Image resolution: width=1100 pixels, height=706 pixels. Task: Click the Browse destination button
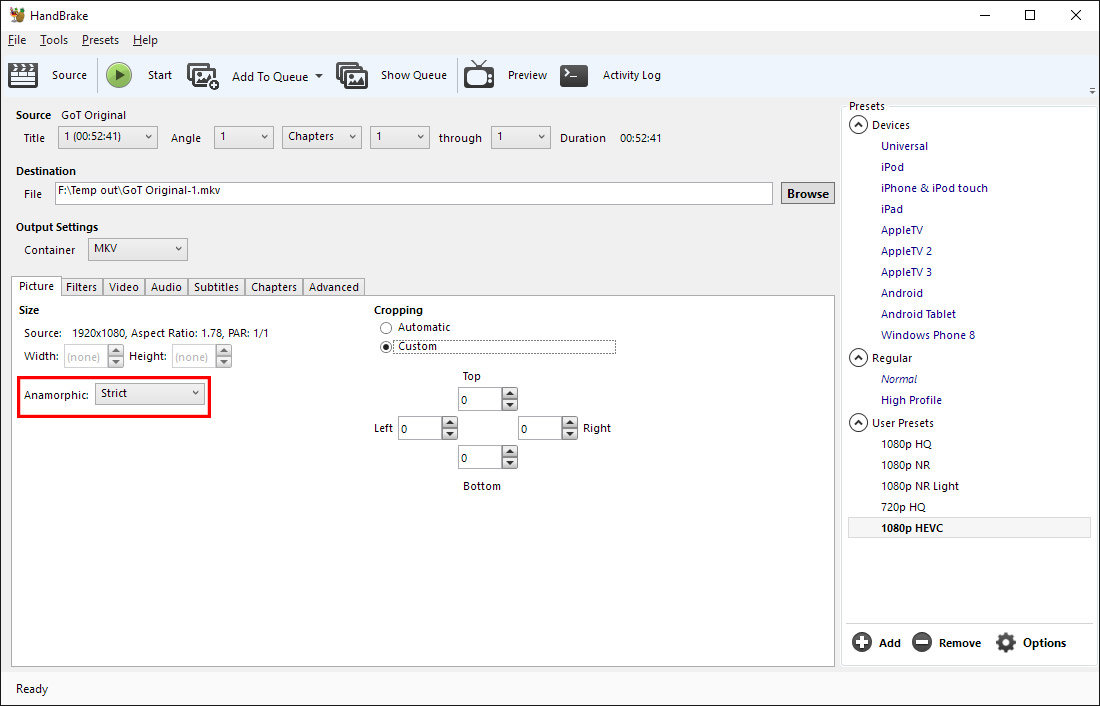pos(807,192)
